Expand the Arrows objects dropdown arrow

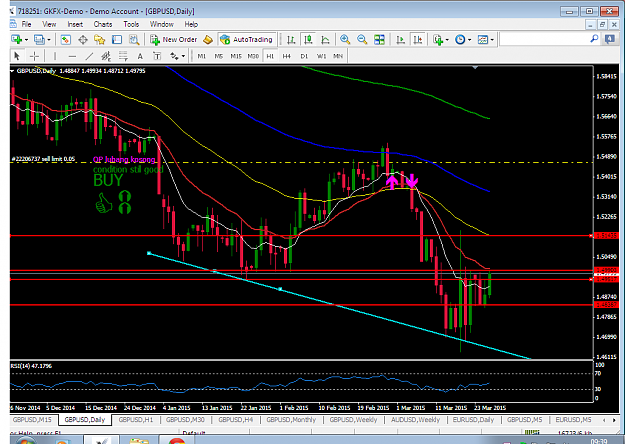[x=183, y=56]
